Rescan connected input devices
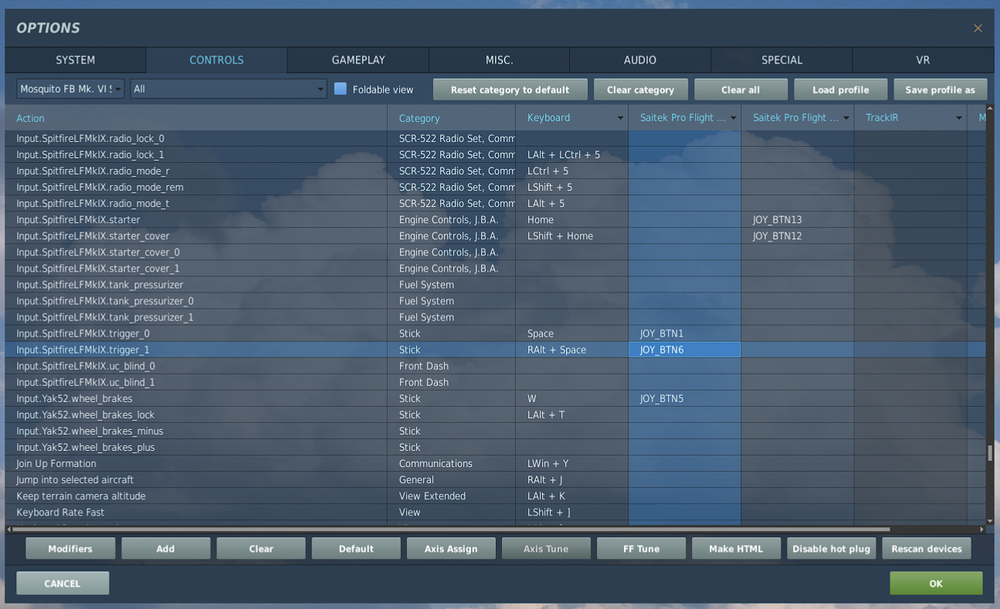Viewport: 1000px width, 609px height. [x=925, y=548]
